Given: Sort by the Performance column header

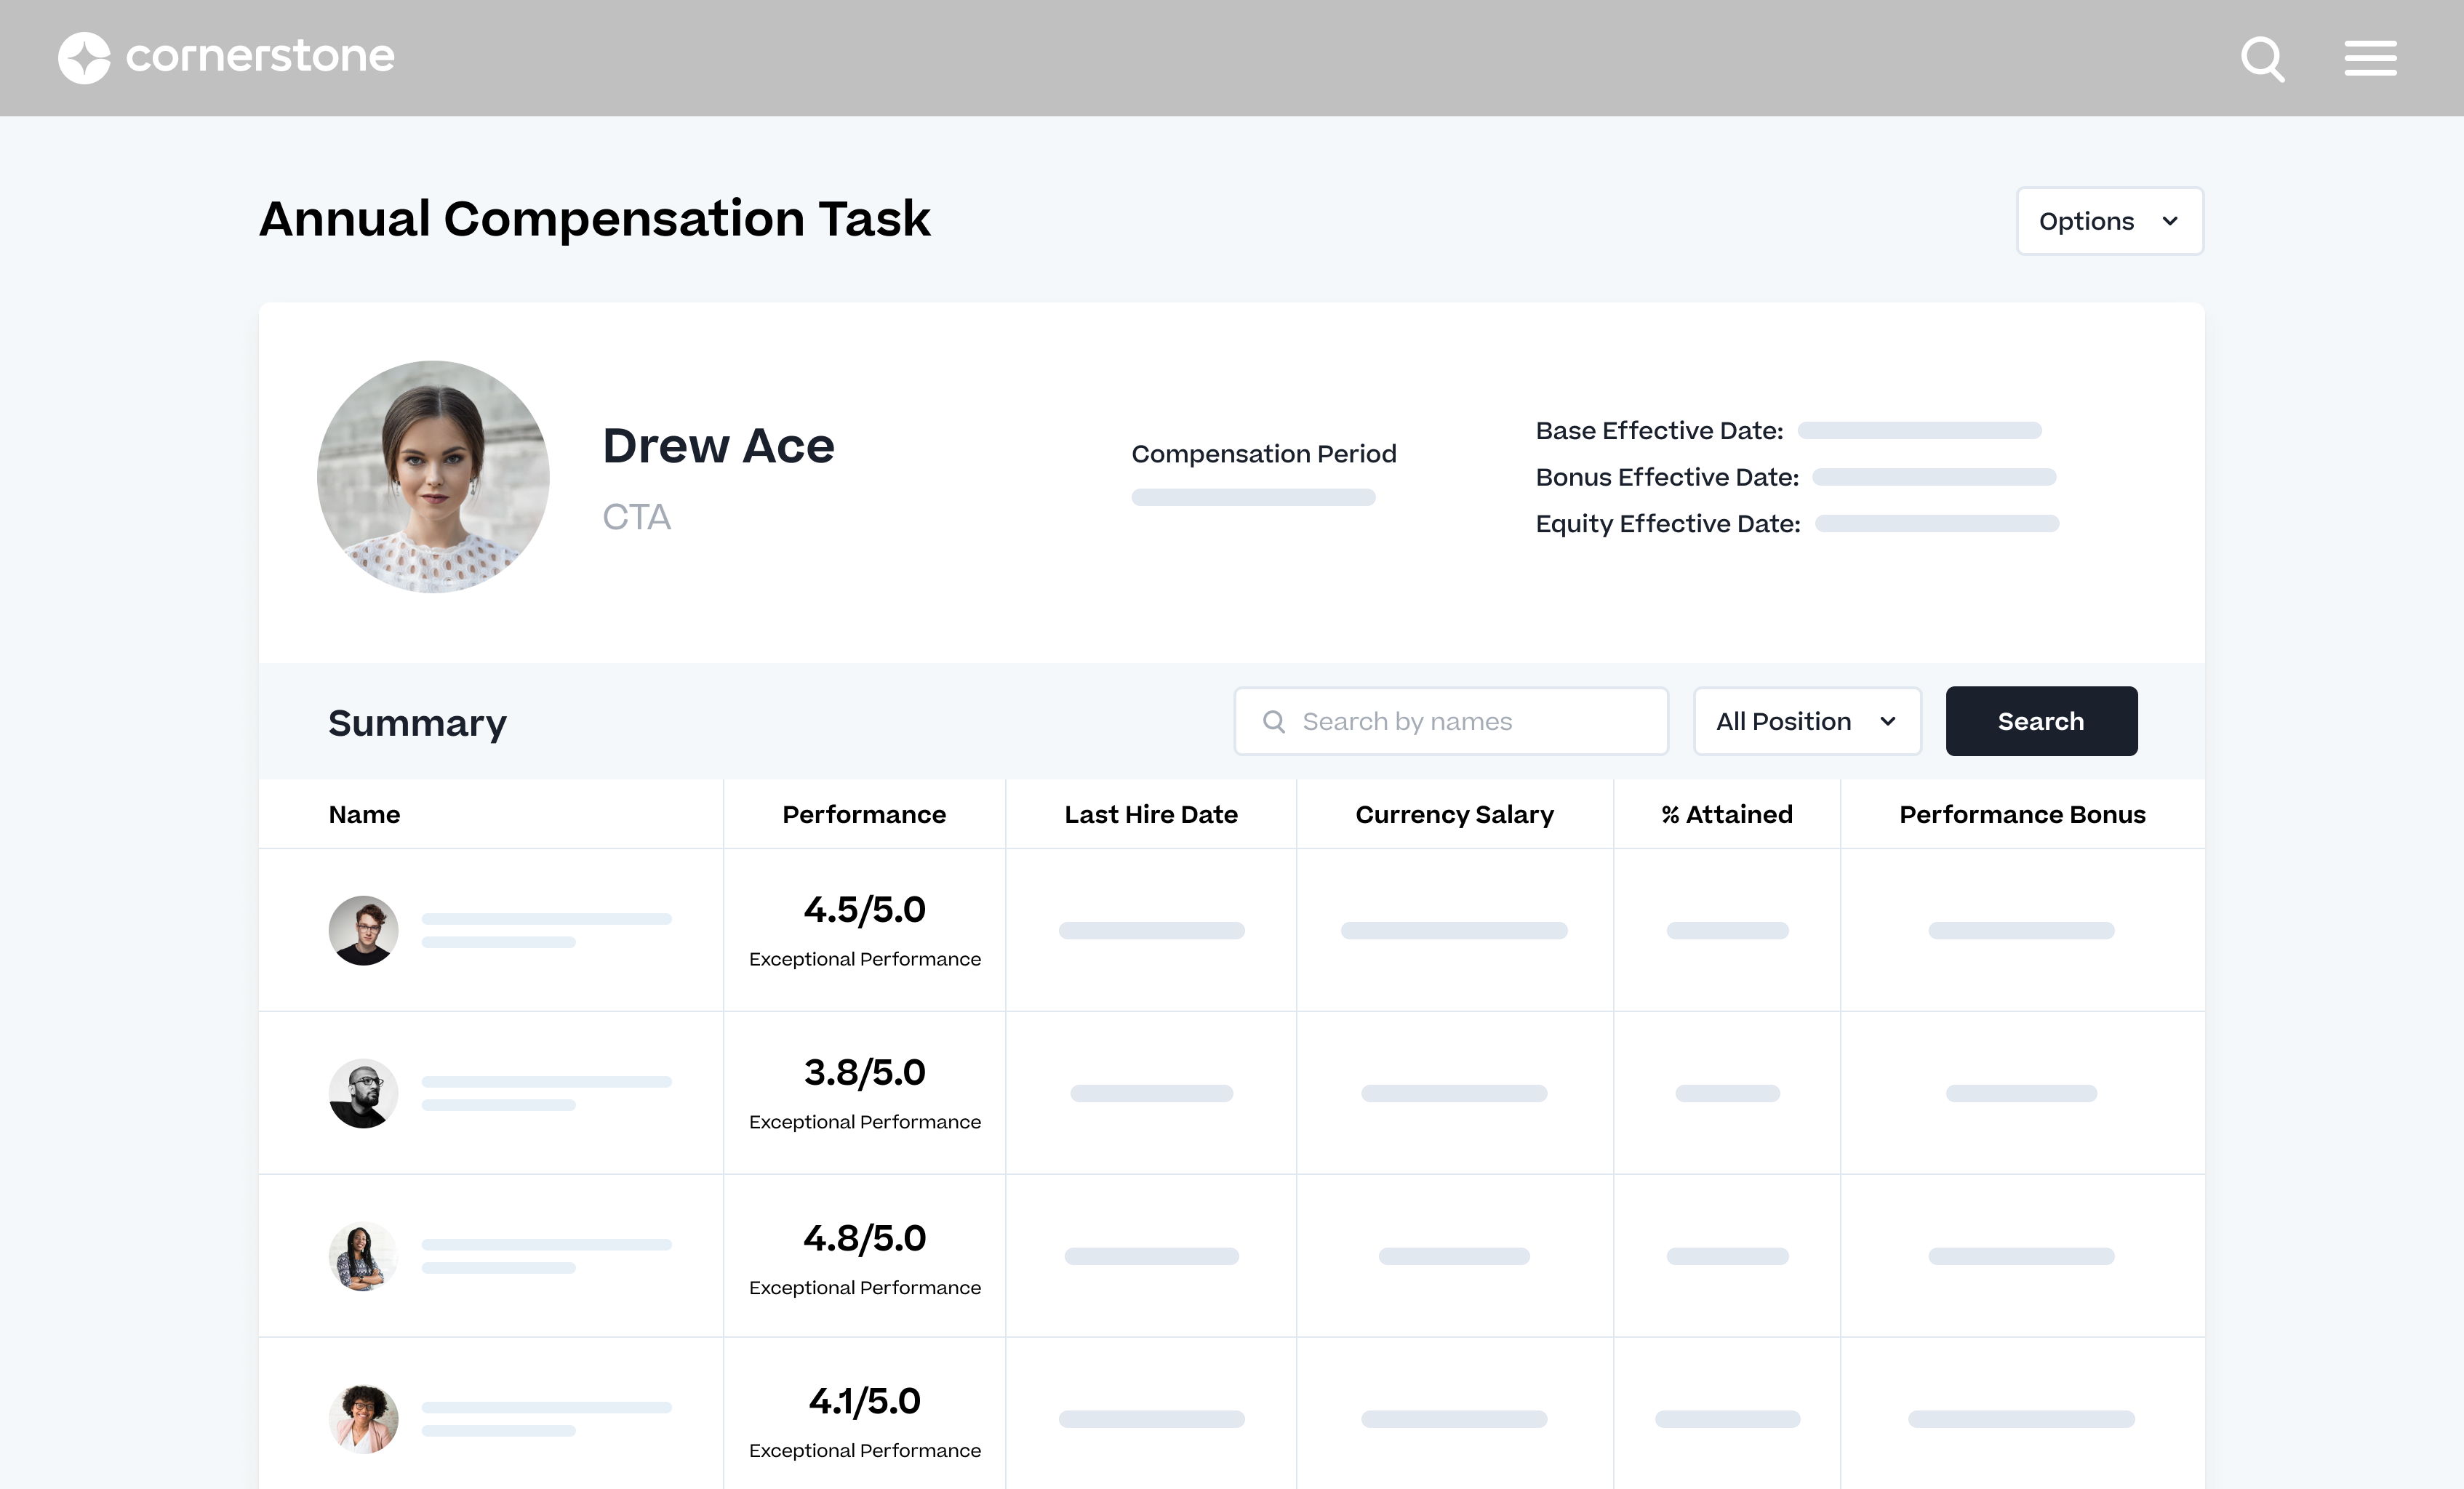Looking at the screenshot, I should [863, 814].
